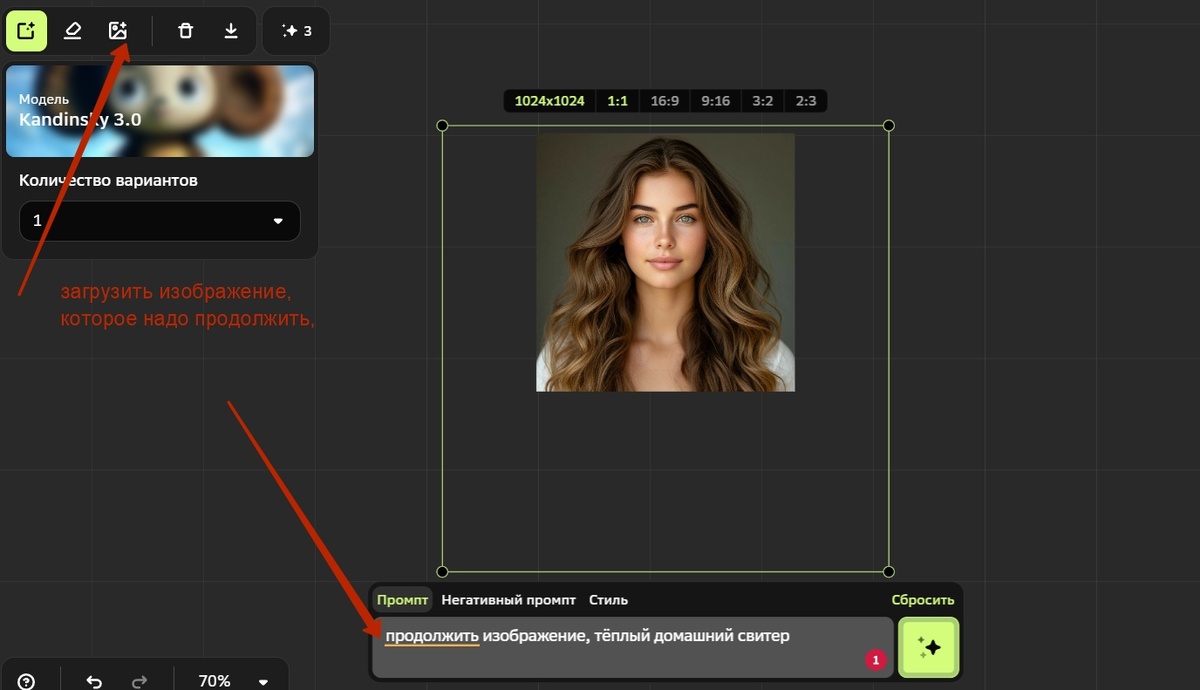Click the top-right frame corner handle
Screen dimensions: 1200x690
point(889,126)
